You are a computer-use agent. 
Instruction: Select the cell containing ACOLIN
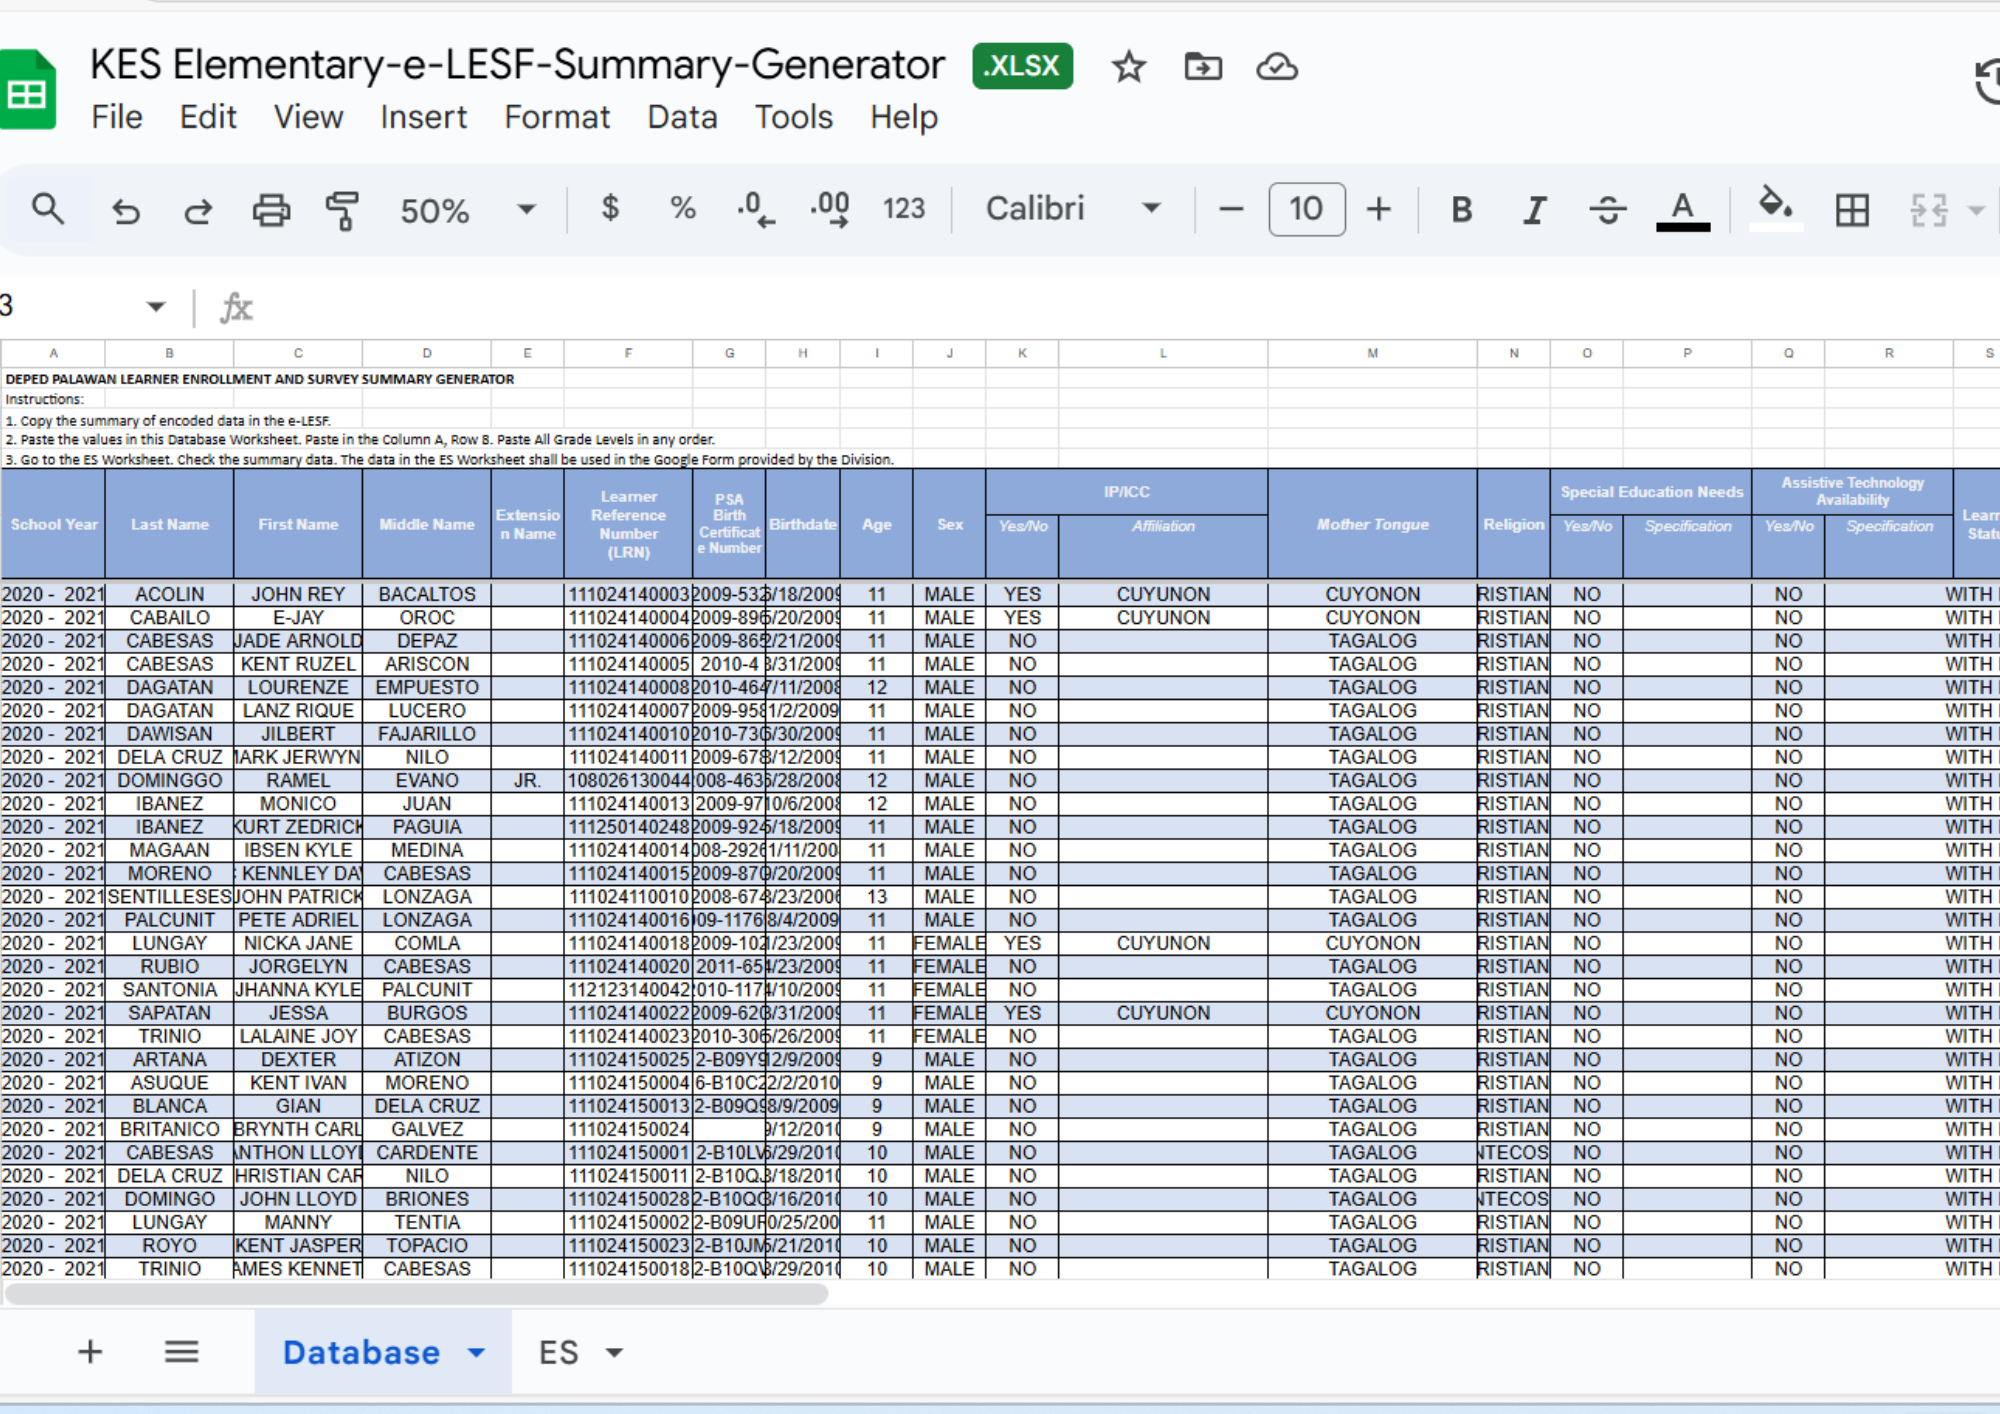169,594
